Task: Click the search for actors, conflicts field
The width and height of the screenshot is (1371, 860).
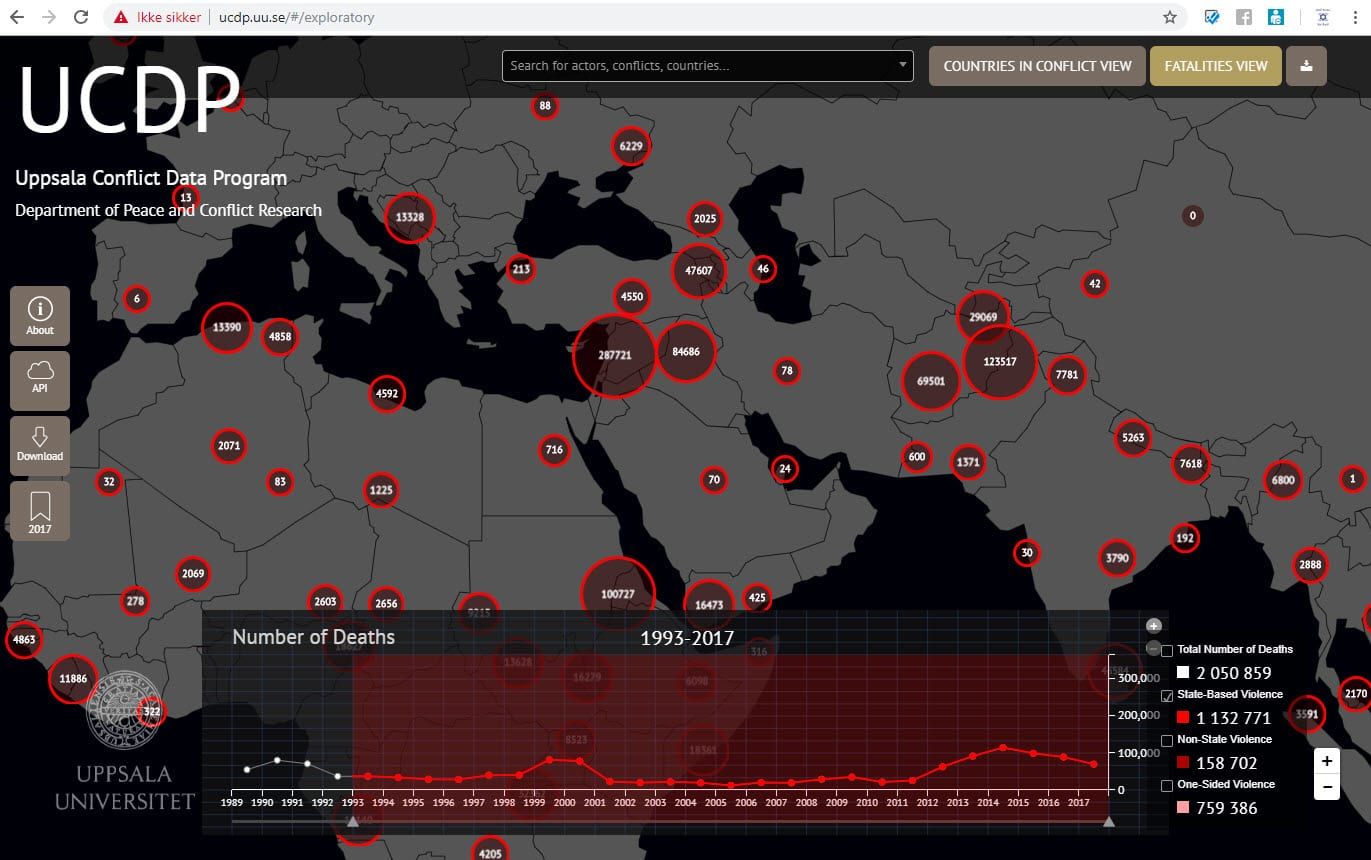Action: 698,66
